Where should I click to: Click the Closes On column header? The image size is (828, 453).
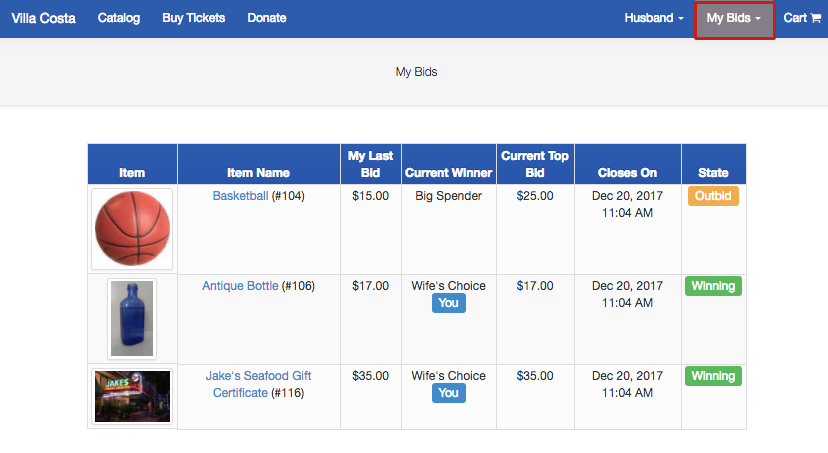click(x=628, y=173)
